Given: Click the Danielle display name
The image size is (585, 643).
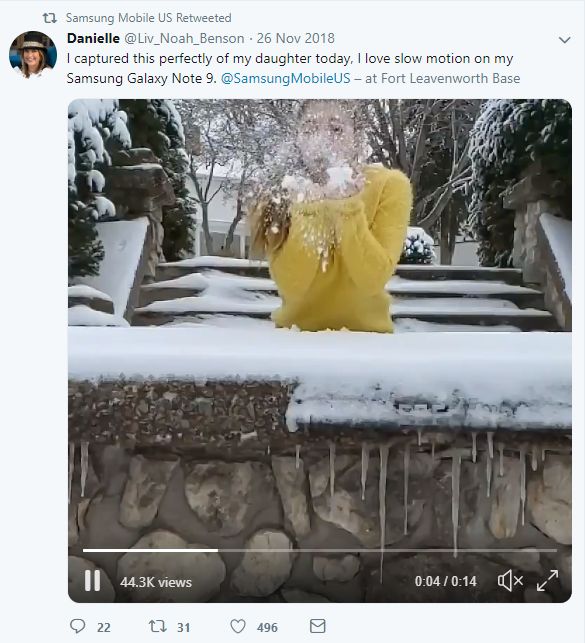Looking at the screenshot, I should pyautogui.click(x=93, y=39).
